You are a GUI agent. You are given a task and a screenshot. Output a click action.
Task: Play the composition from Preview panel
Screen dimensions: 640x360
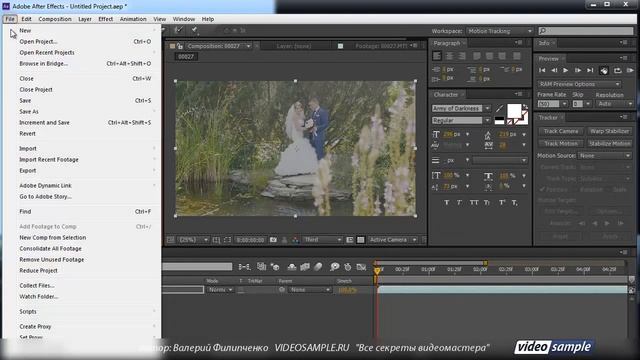click(x=566, y=70)
